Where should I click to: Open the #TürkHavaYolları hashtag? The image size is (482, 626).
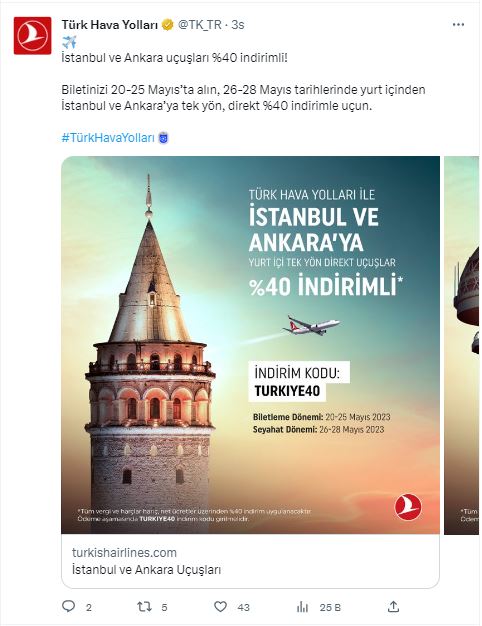click(x=108, y=138)
